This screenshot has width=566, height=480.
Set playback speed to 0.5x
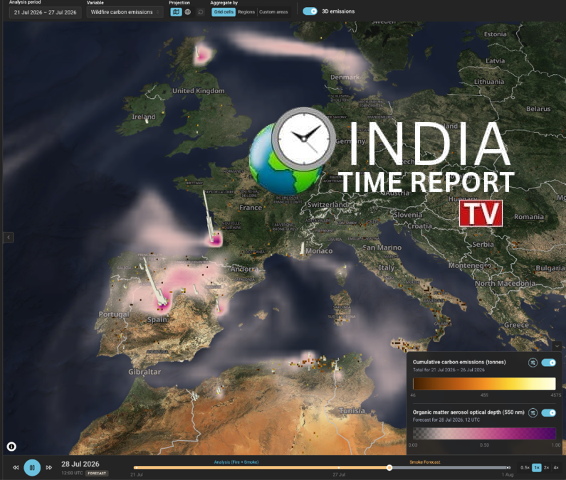coord(525,468)
